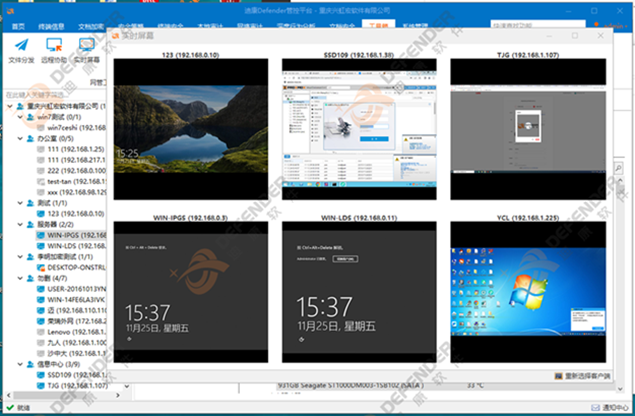Collapse the 信息中心 (3/9) group
635x416 pixels.
pos(17,364)
